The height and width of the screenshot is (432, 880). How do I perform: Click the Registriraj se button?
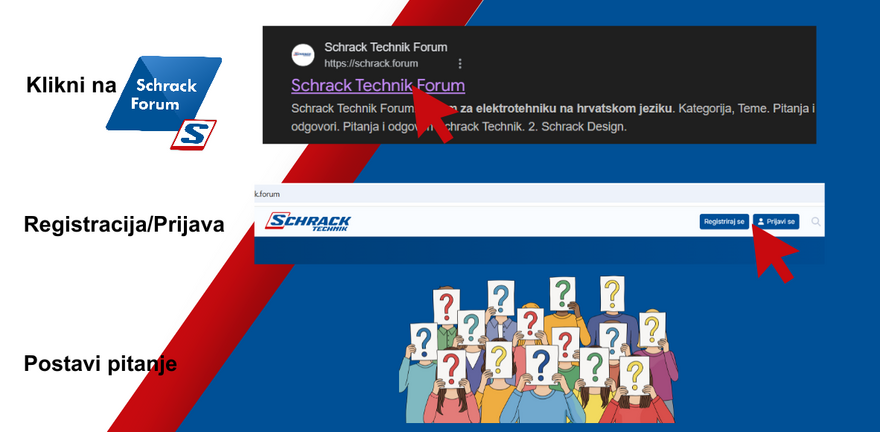click(724, 222)
